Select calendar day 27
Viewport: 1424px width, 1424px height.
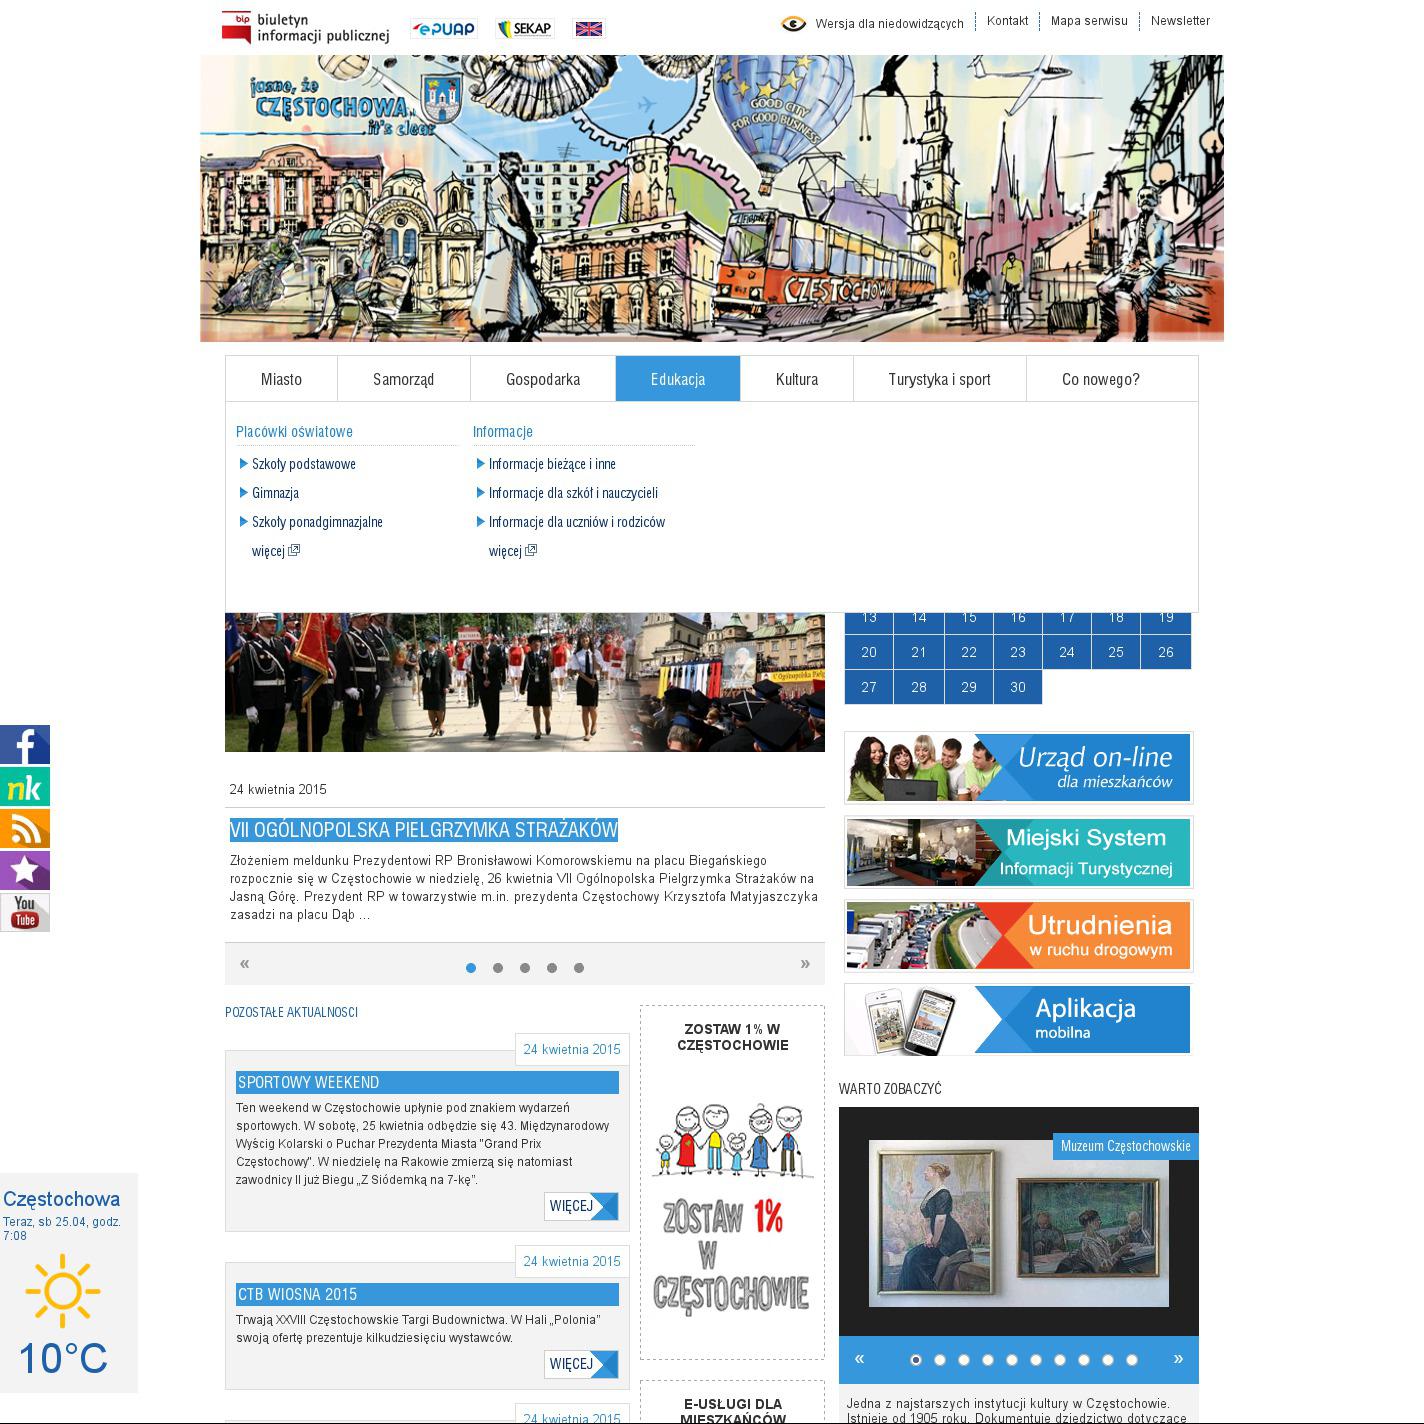point(869,687)
